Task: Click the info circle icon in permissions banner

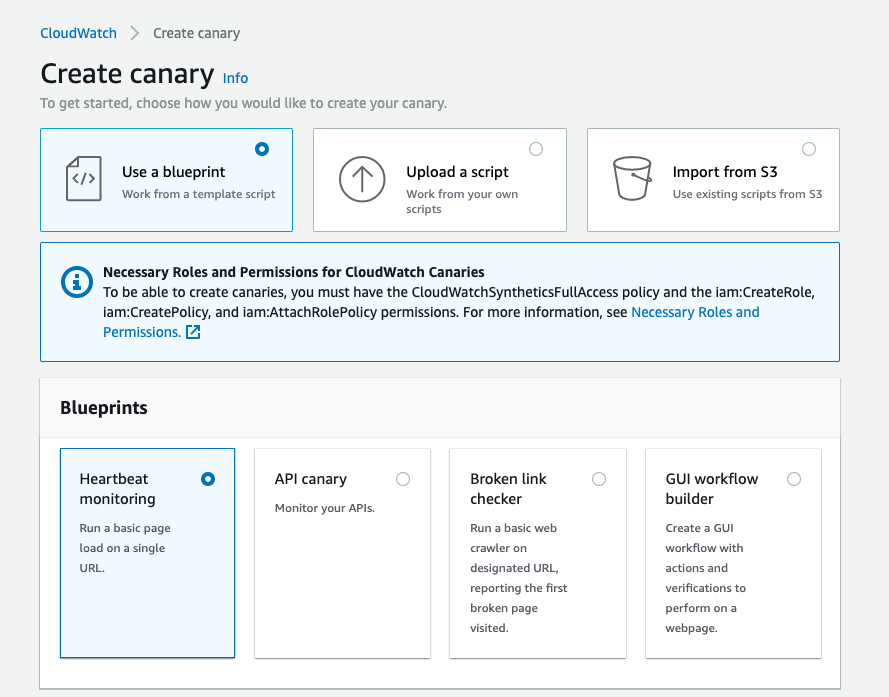Action: [x=77, y=282]
